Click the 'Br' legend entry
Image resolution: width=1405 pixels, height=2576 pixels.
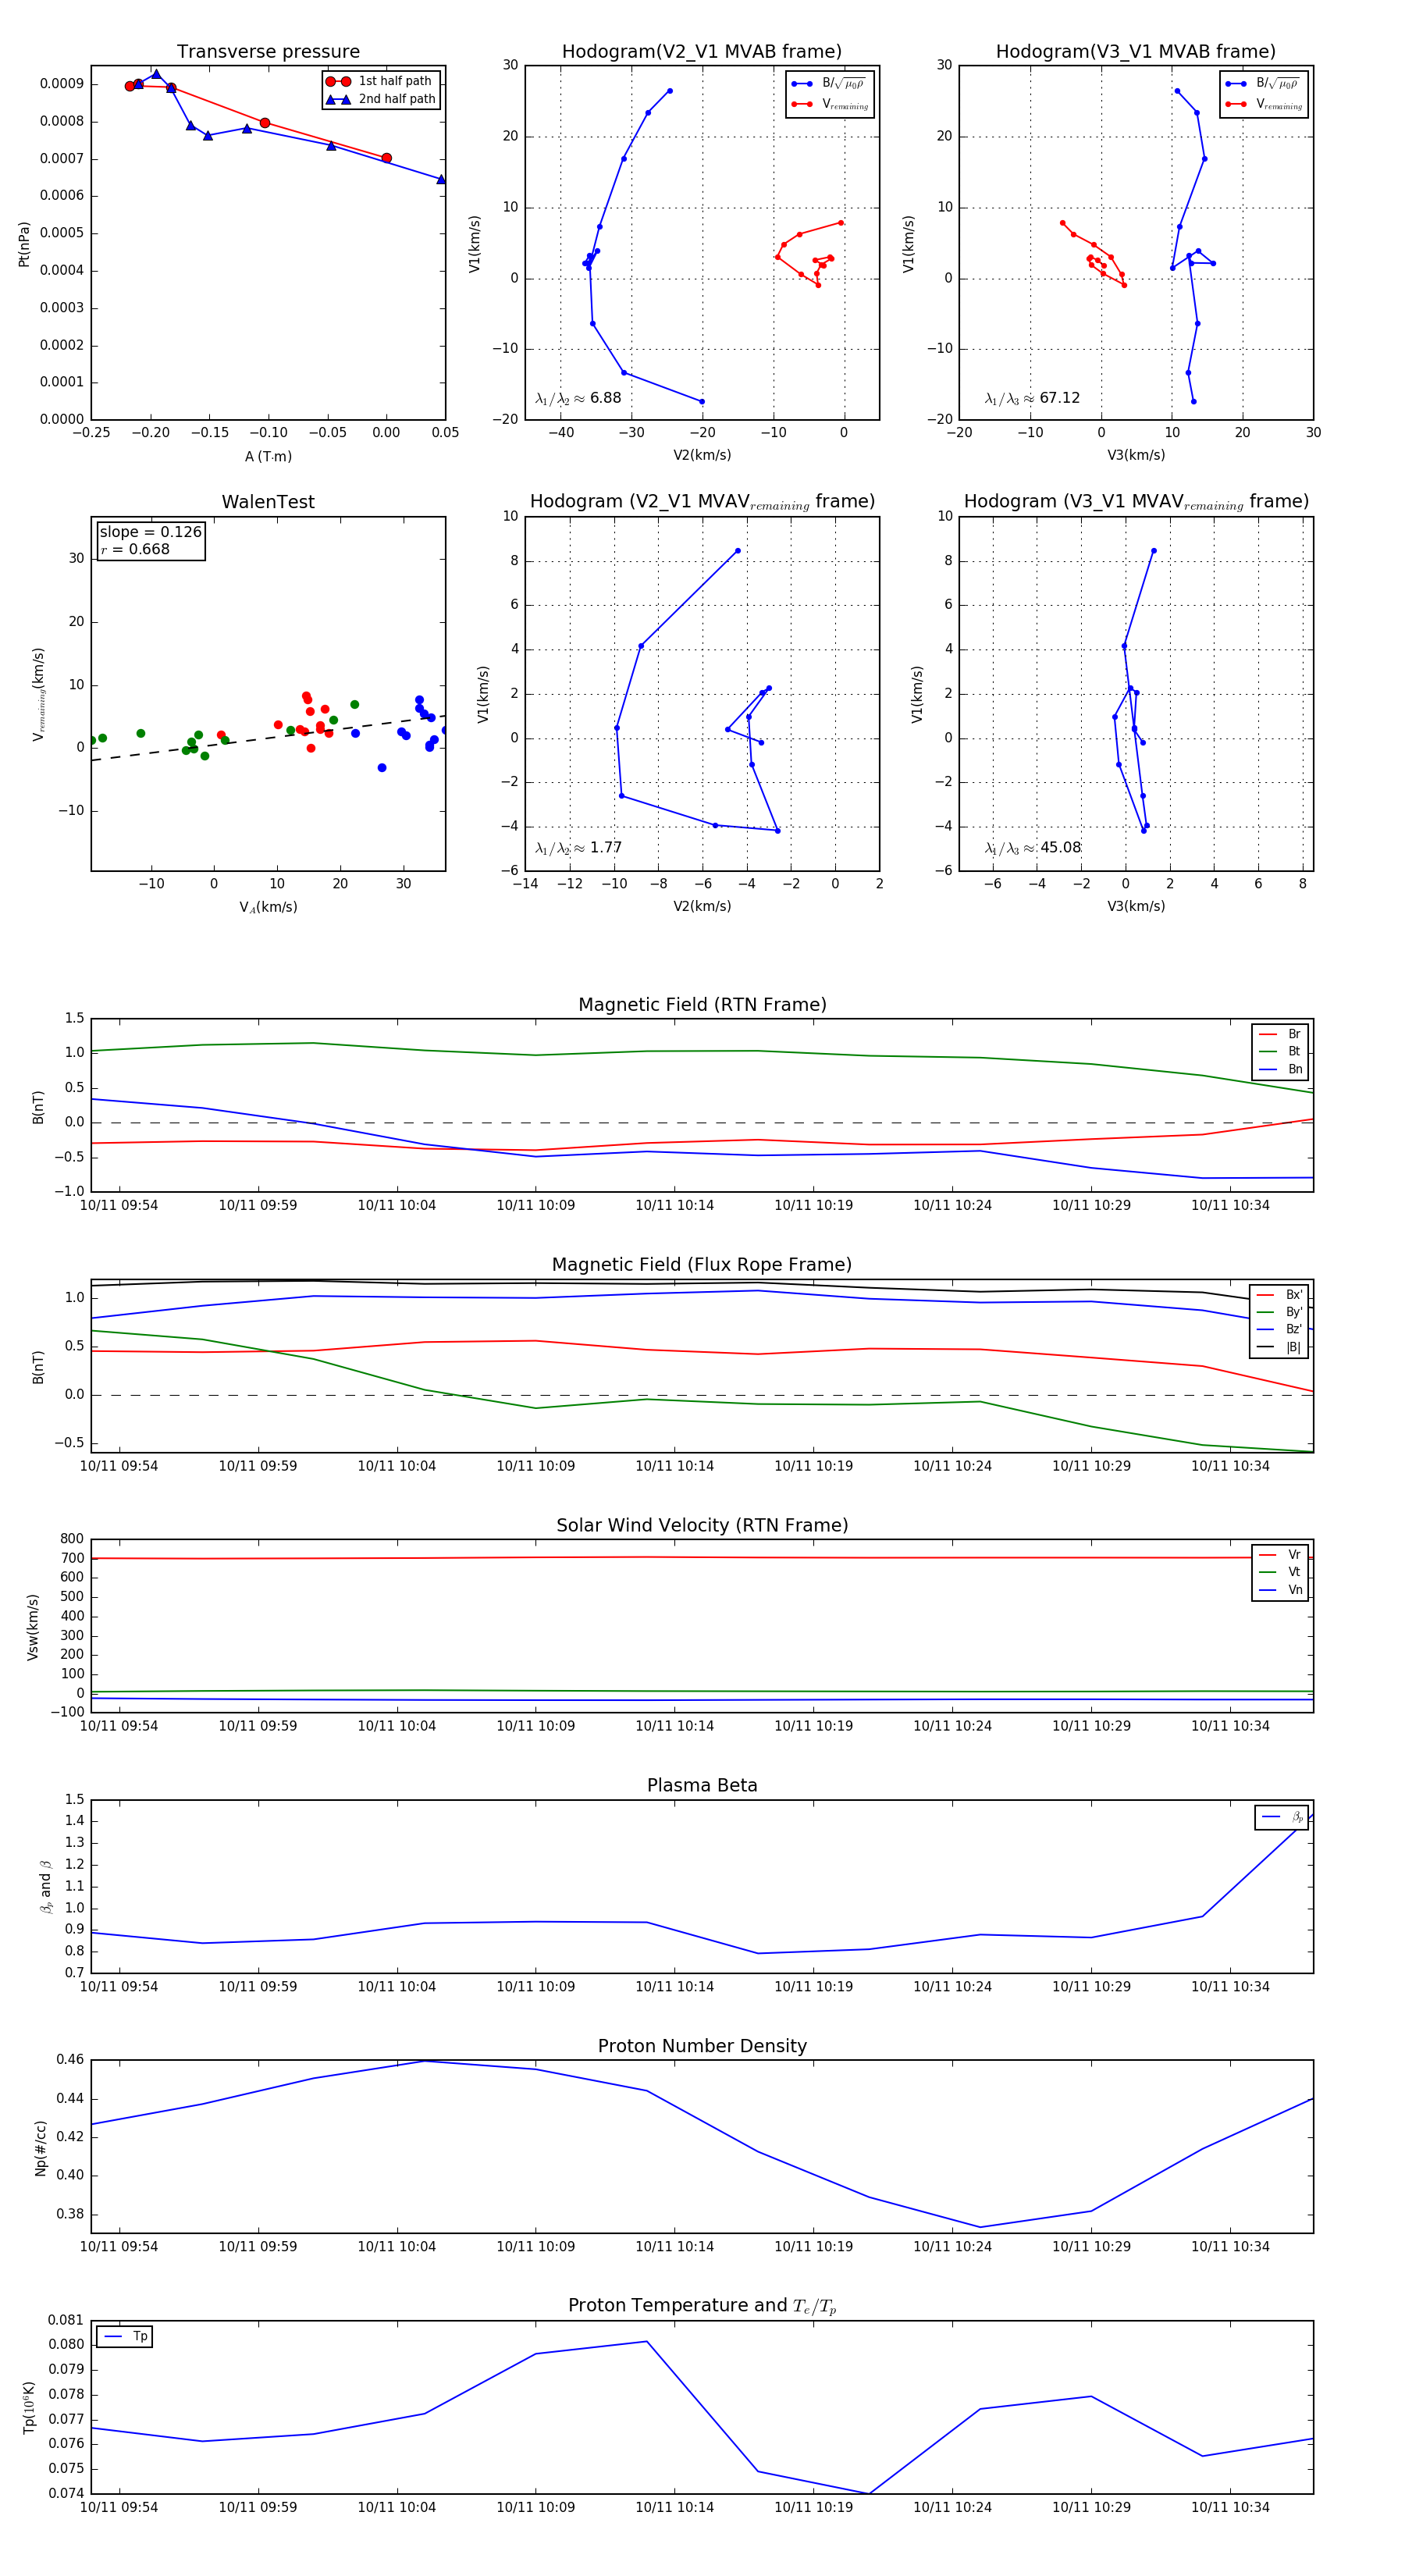[1280, 1034]
